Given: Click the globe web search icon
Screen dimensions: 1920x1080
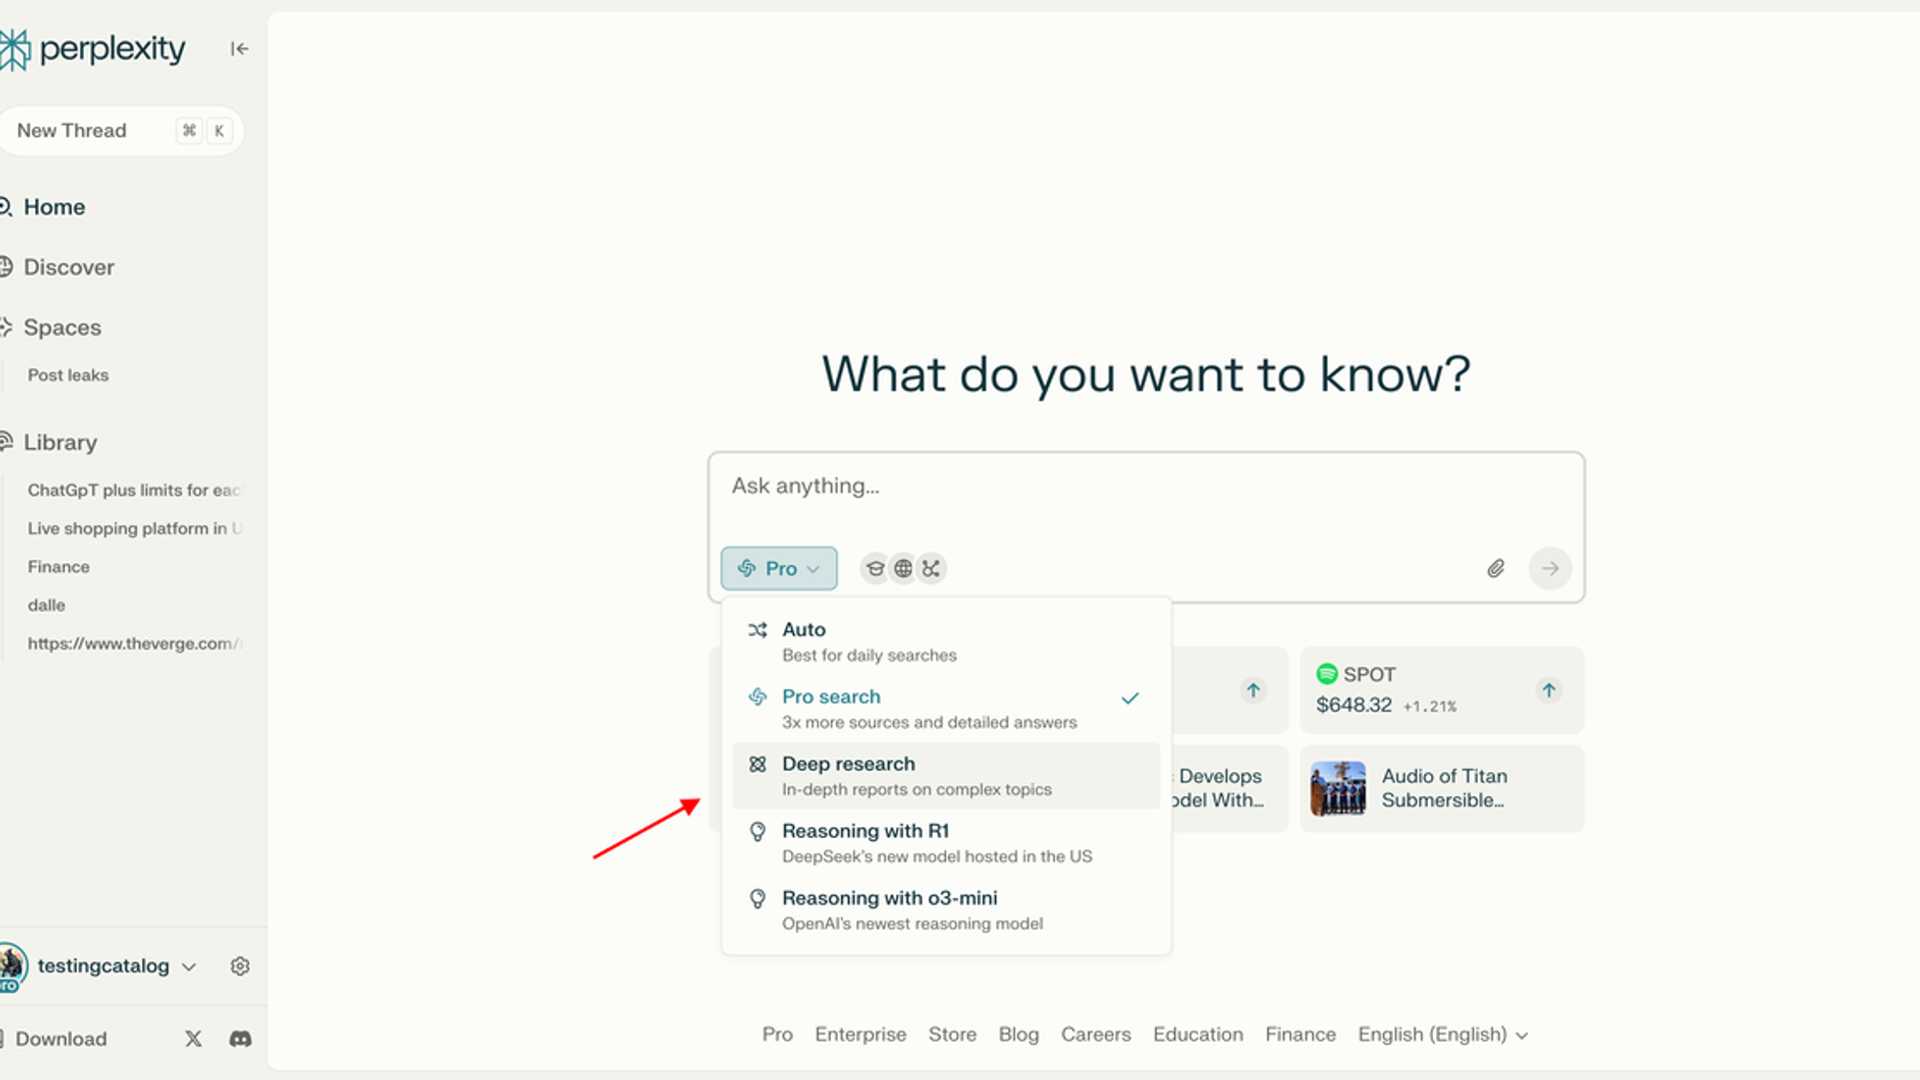Looking at the screenshot, I should pos(903,567).
